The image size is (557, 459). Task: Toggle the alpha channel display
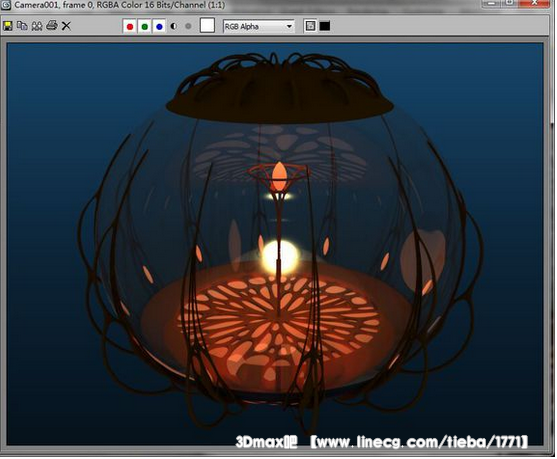tap(174, 26)
